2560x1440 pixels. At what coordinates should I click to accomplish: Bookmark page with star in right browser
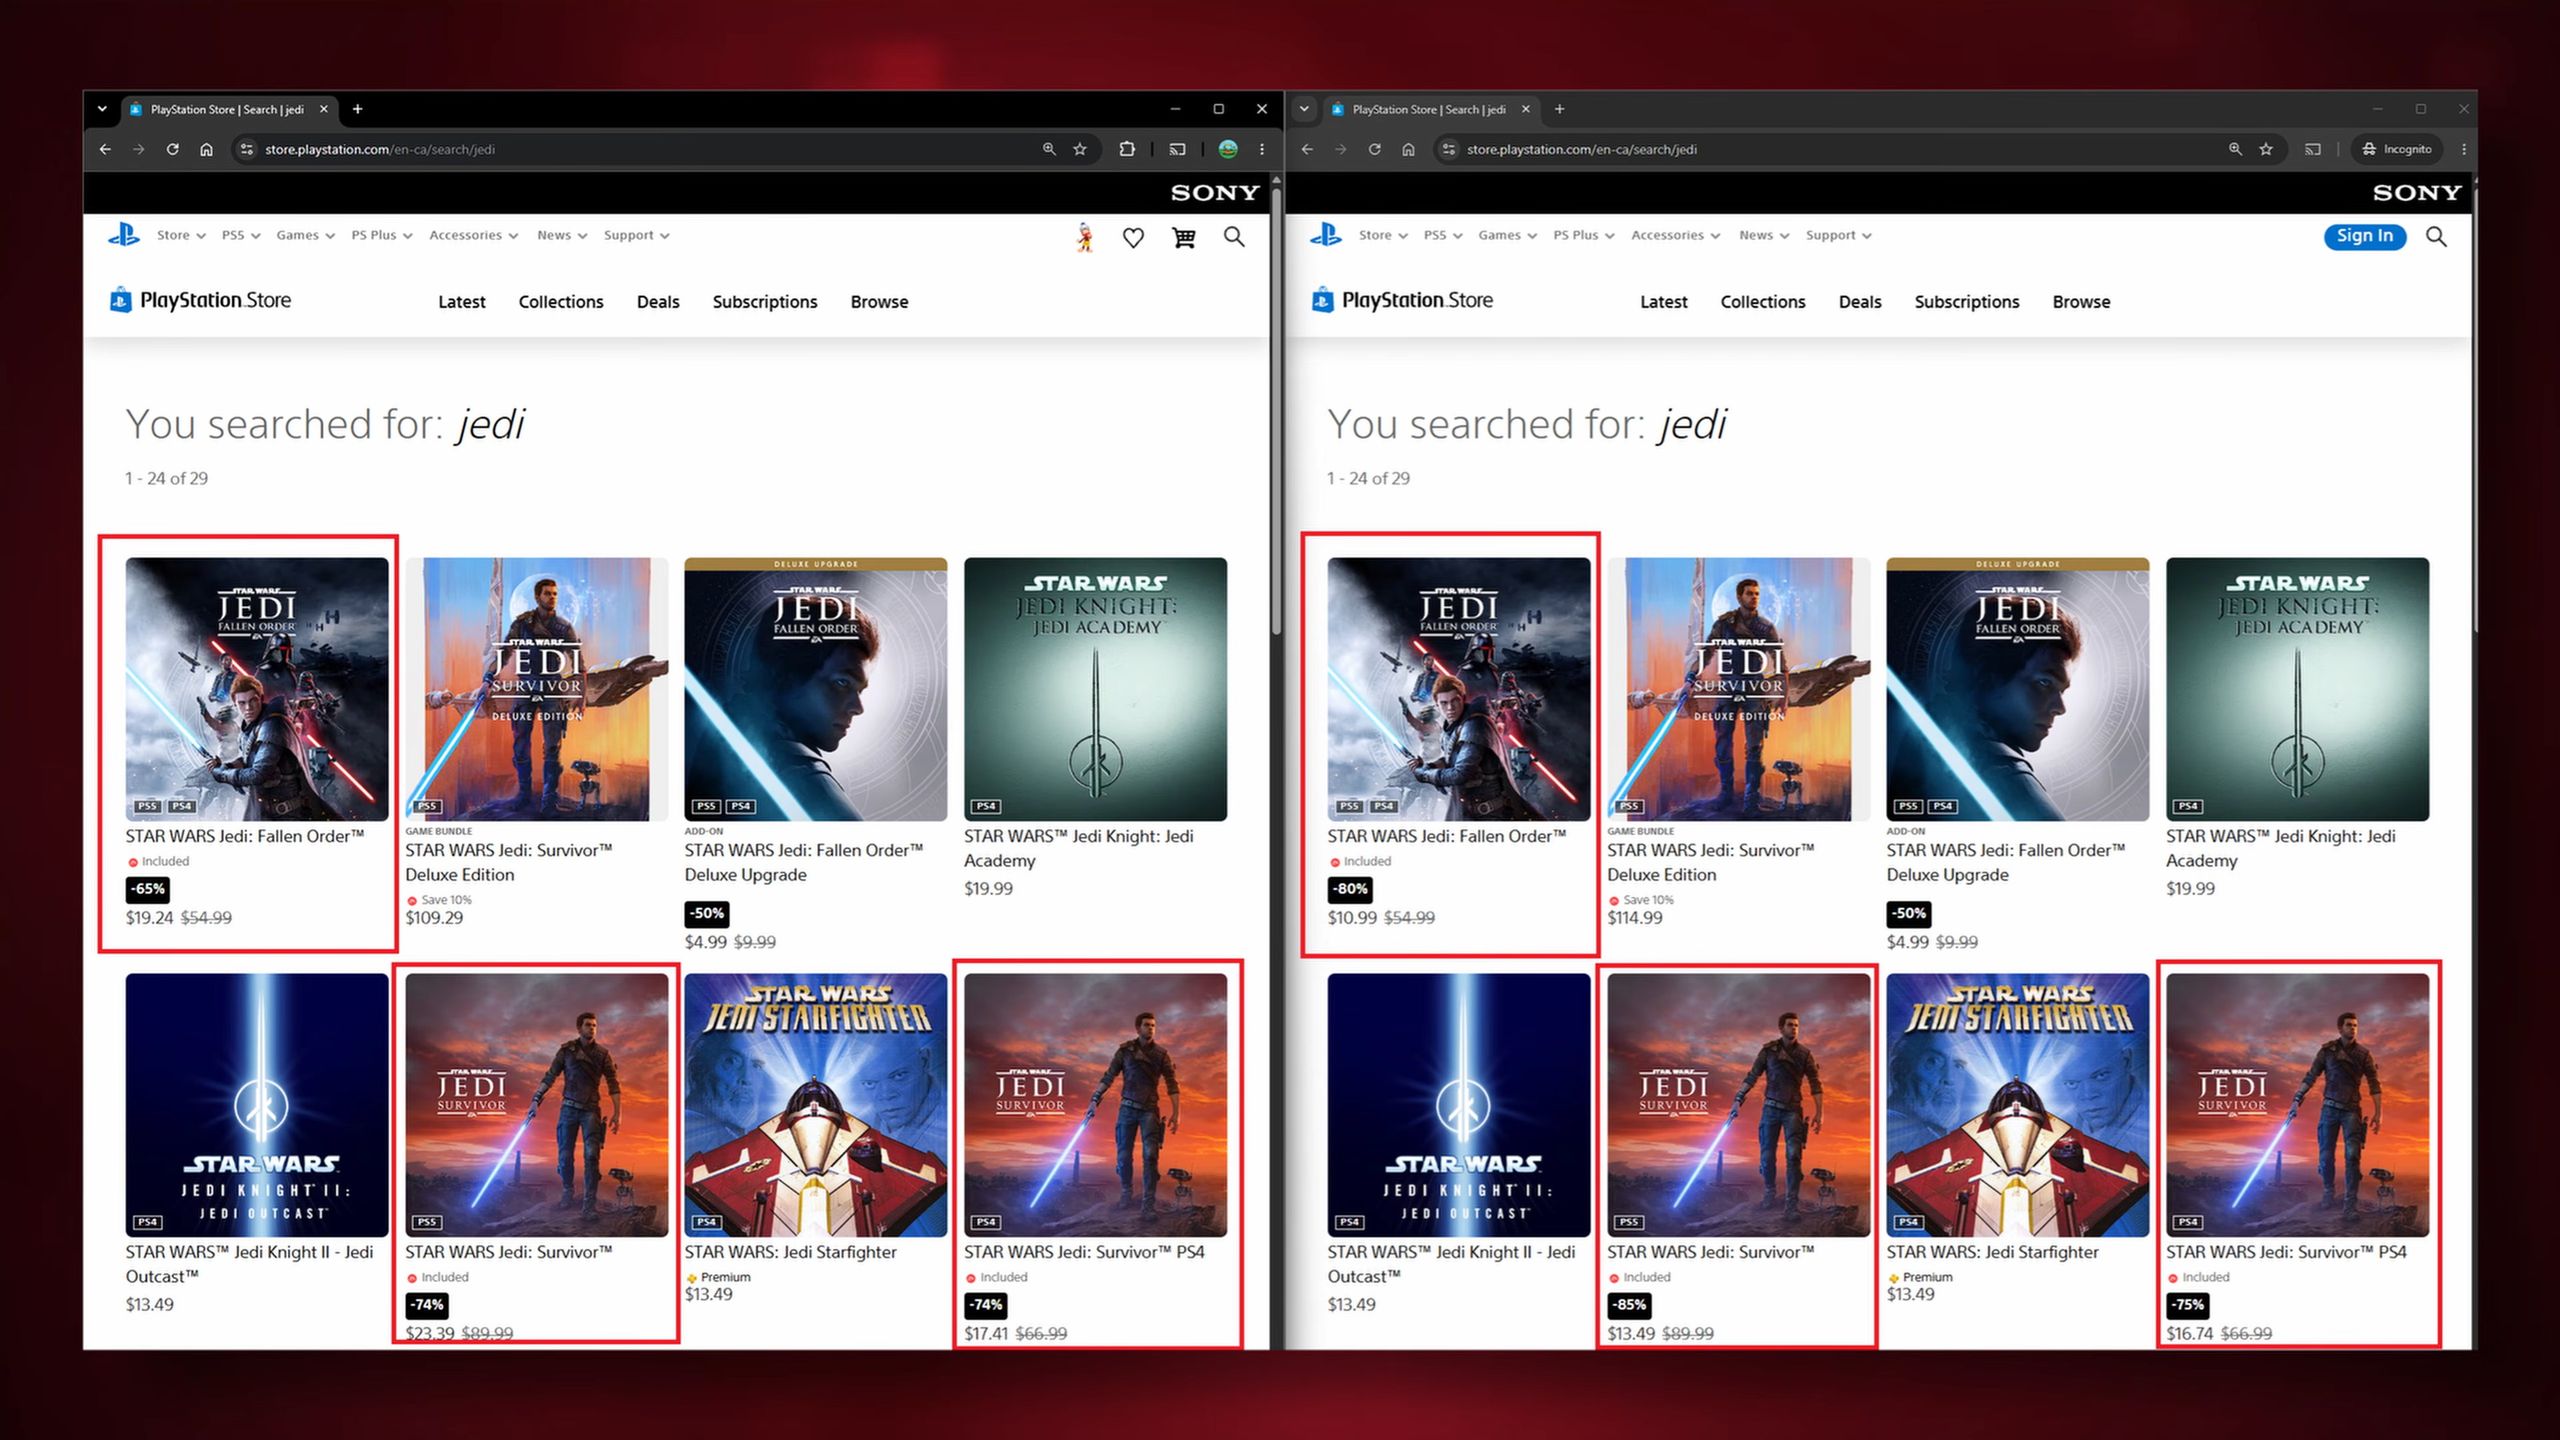[x=2266, y=149]
